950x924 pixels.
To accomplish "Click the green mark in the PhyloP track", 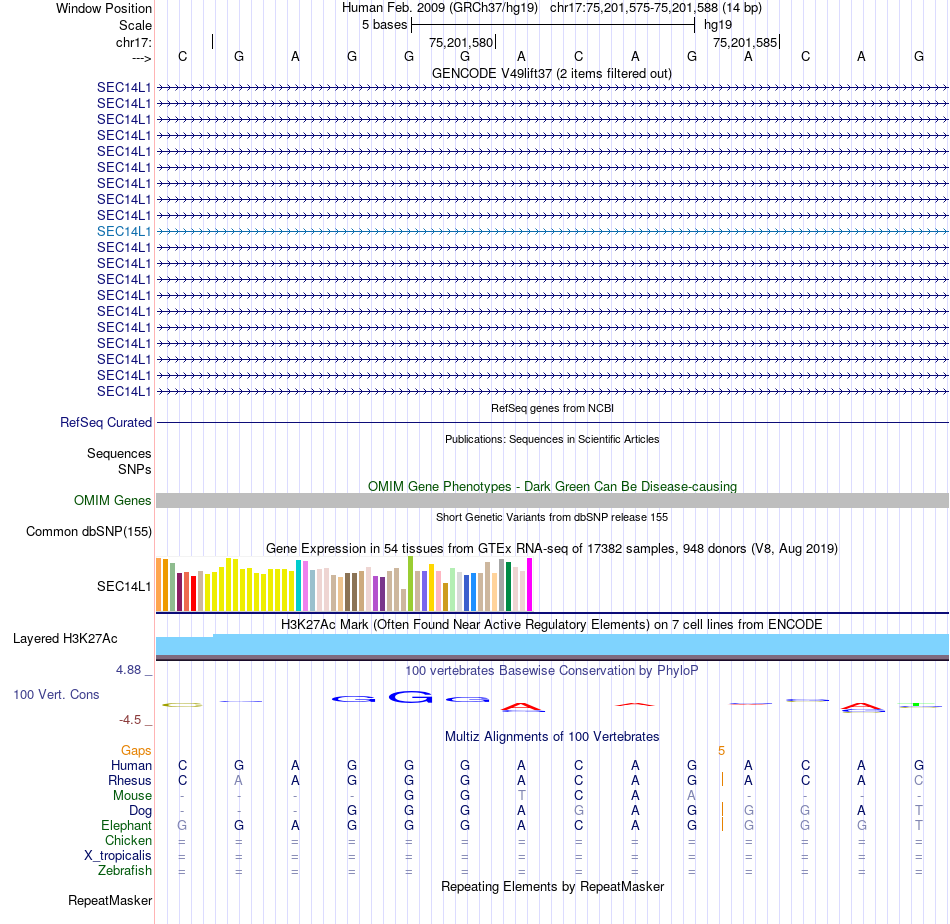I will [916, 704].
